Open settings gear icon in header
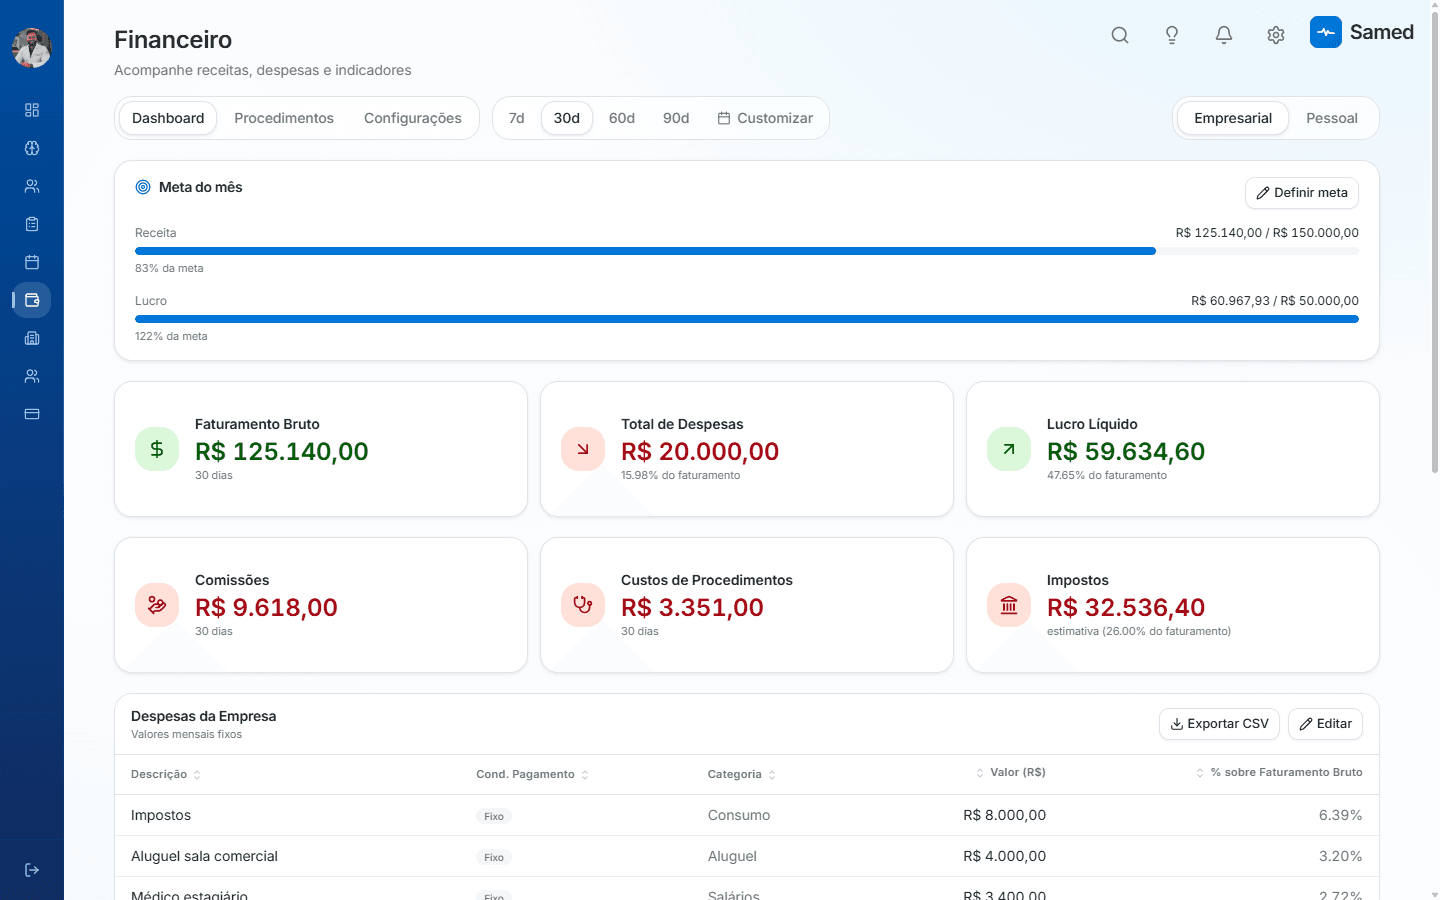 tap(1276, 35)
